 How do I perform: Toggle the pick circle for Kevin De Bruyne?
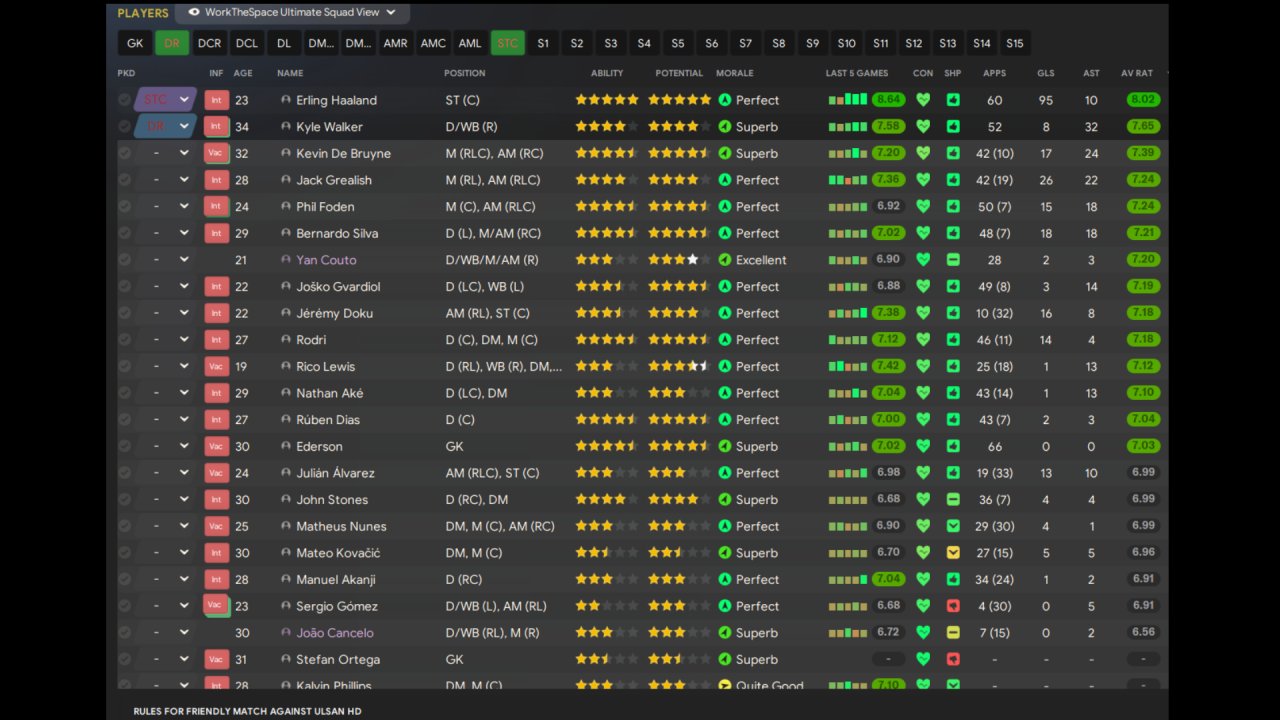[x=124, y=153]
